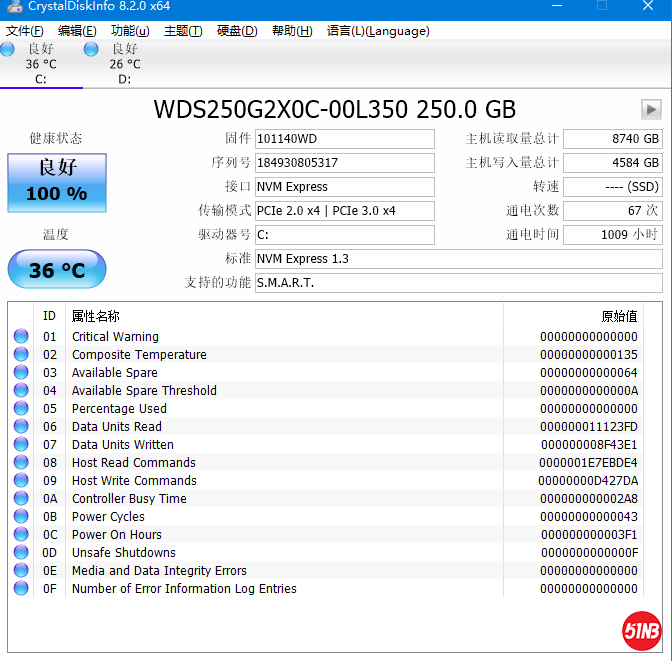Click the Percentage Used status orb
The width and height of the screenshot is (672, 661).
21,409
